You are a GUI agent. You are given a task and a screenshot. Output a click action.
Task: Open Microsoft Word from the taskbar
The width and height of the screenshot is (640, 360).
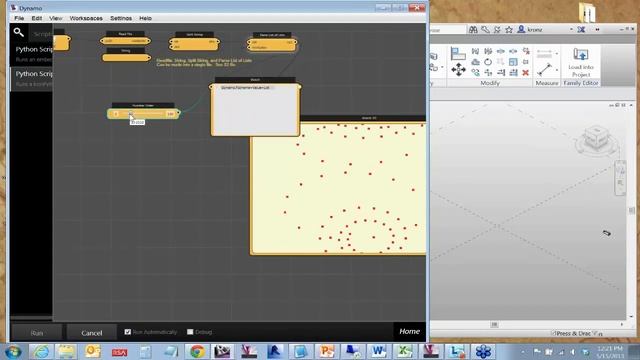(378, 351)
